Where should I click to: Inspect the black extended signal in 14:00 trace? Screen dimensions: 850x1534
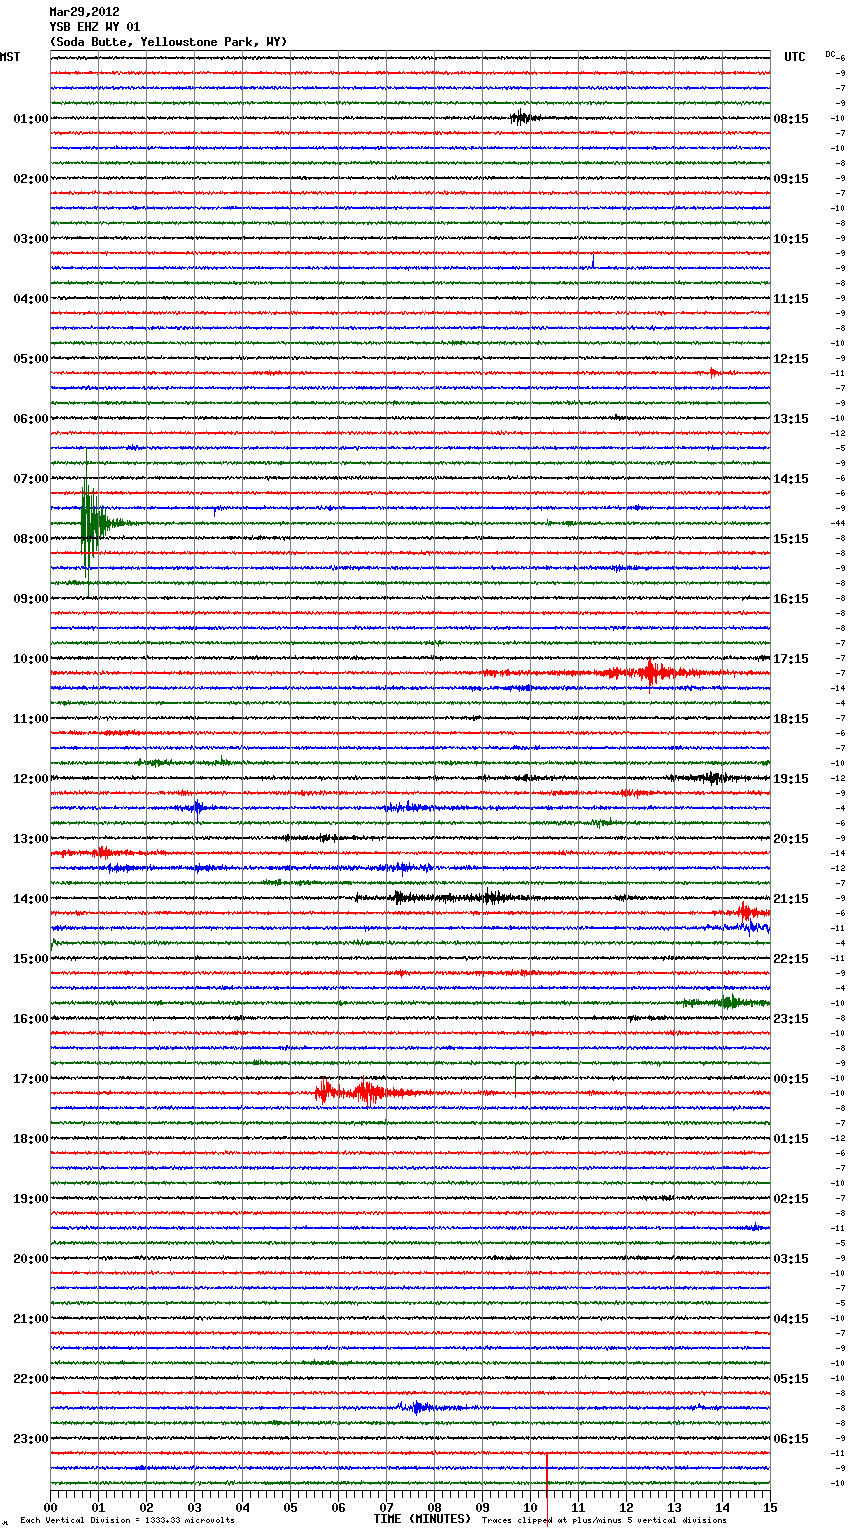445,897
